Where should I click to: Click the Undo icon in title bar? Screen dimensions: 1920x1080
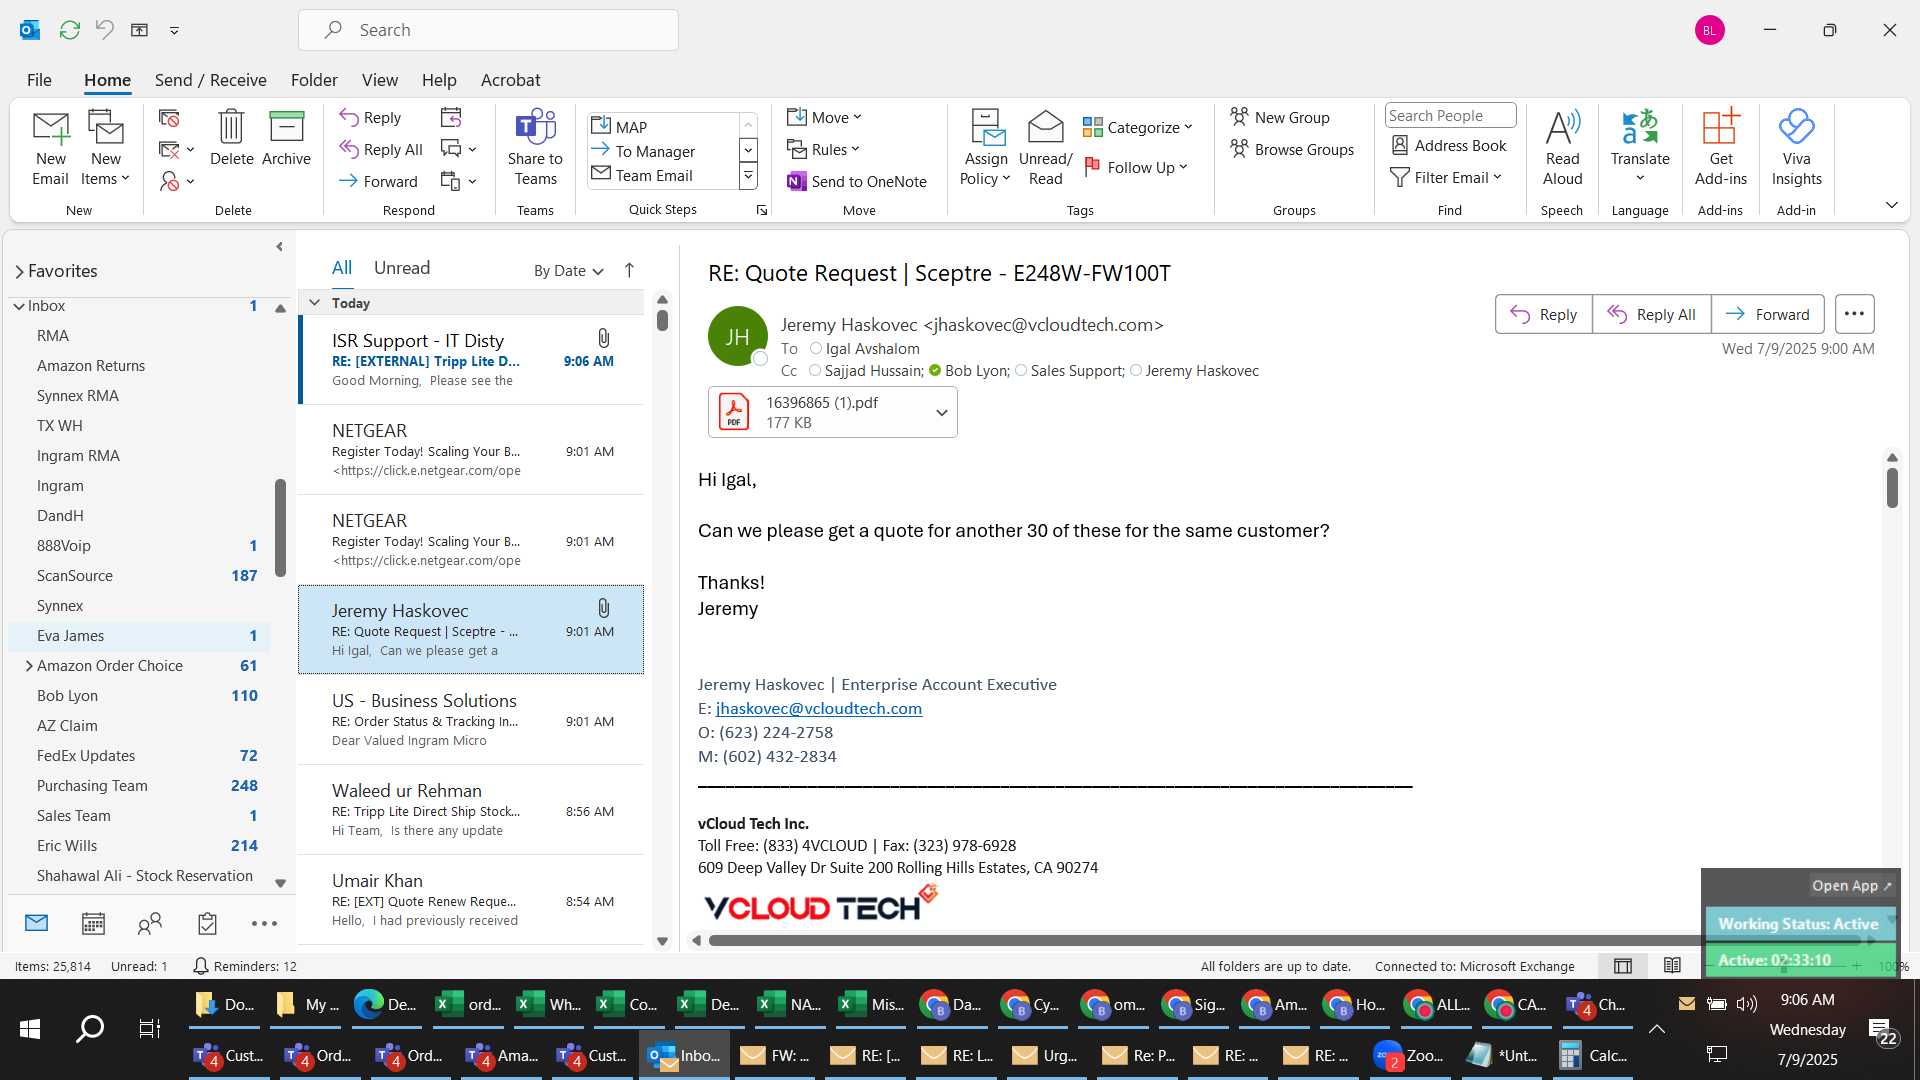click(x=105, y=30)
